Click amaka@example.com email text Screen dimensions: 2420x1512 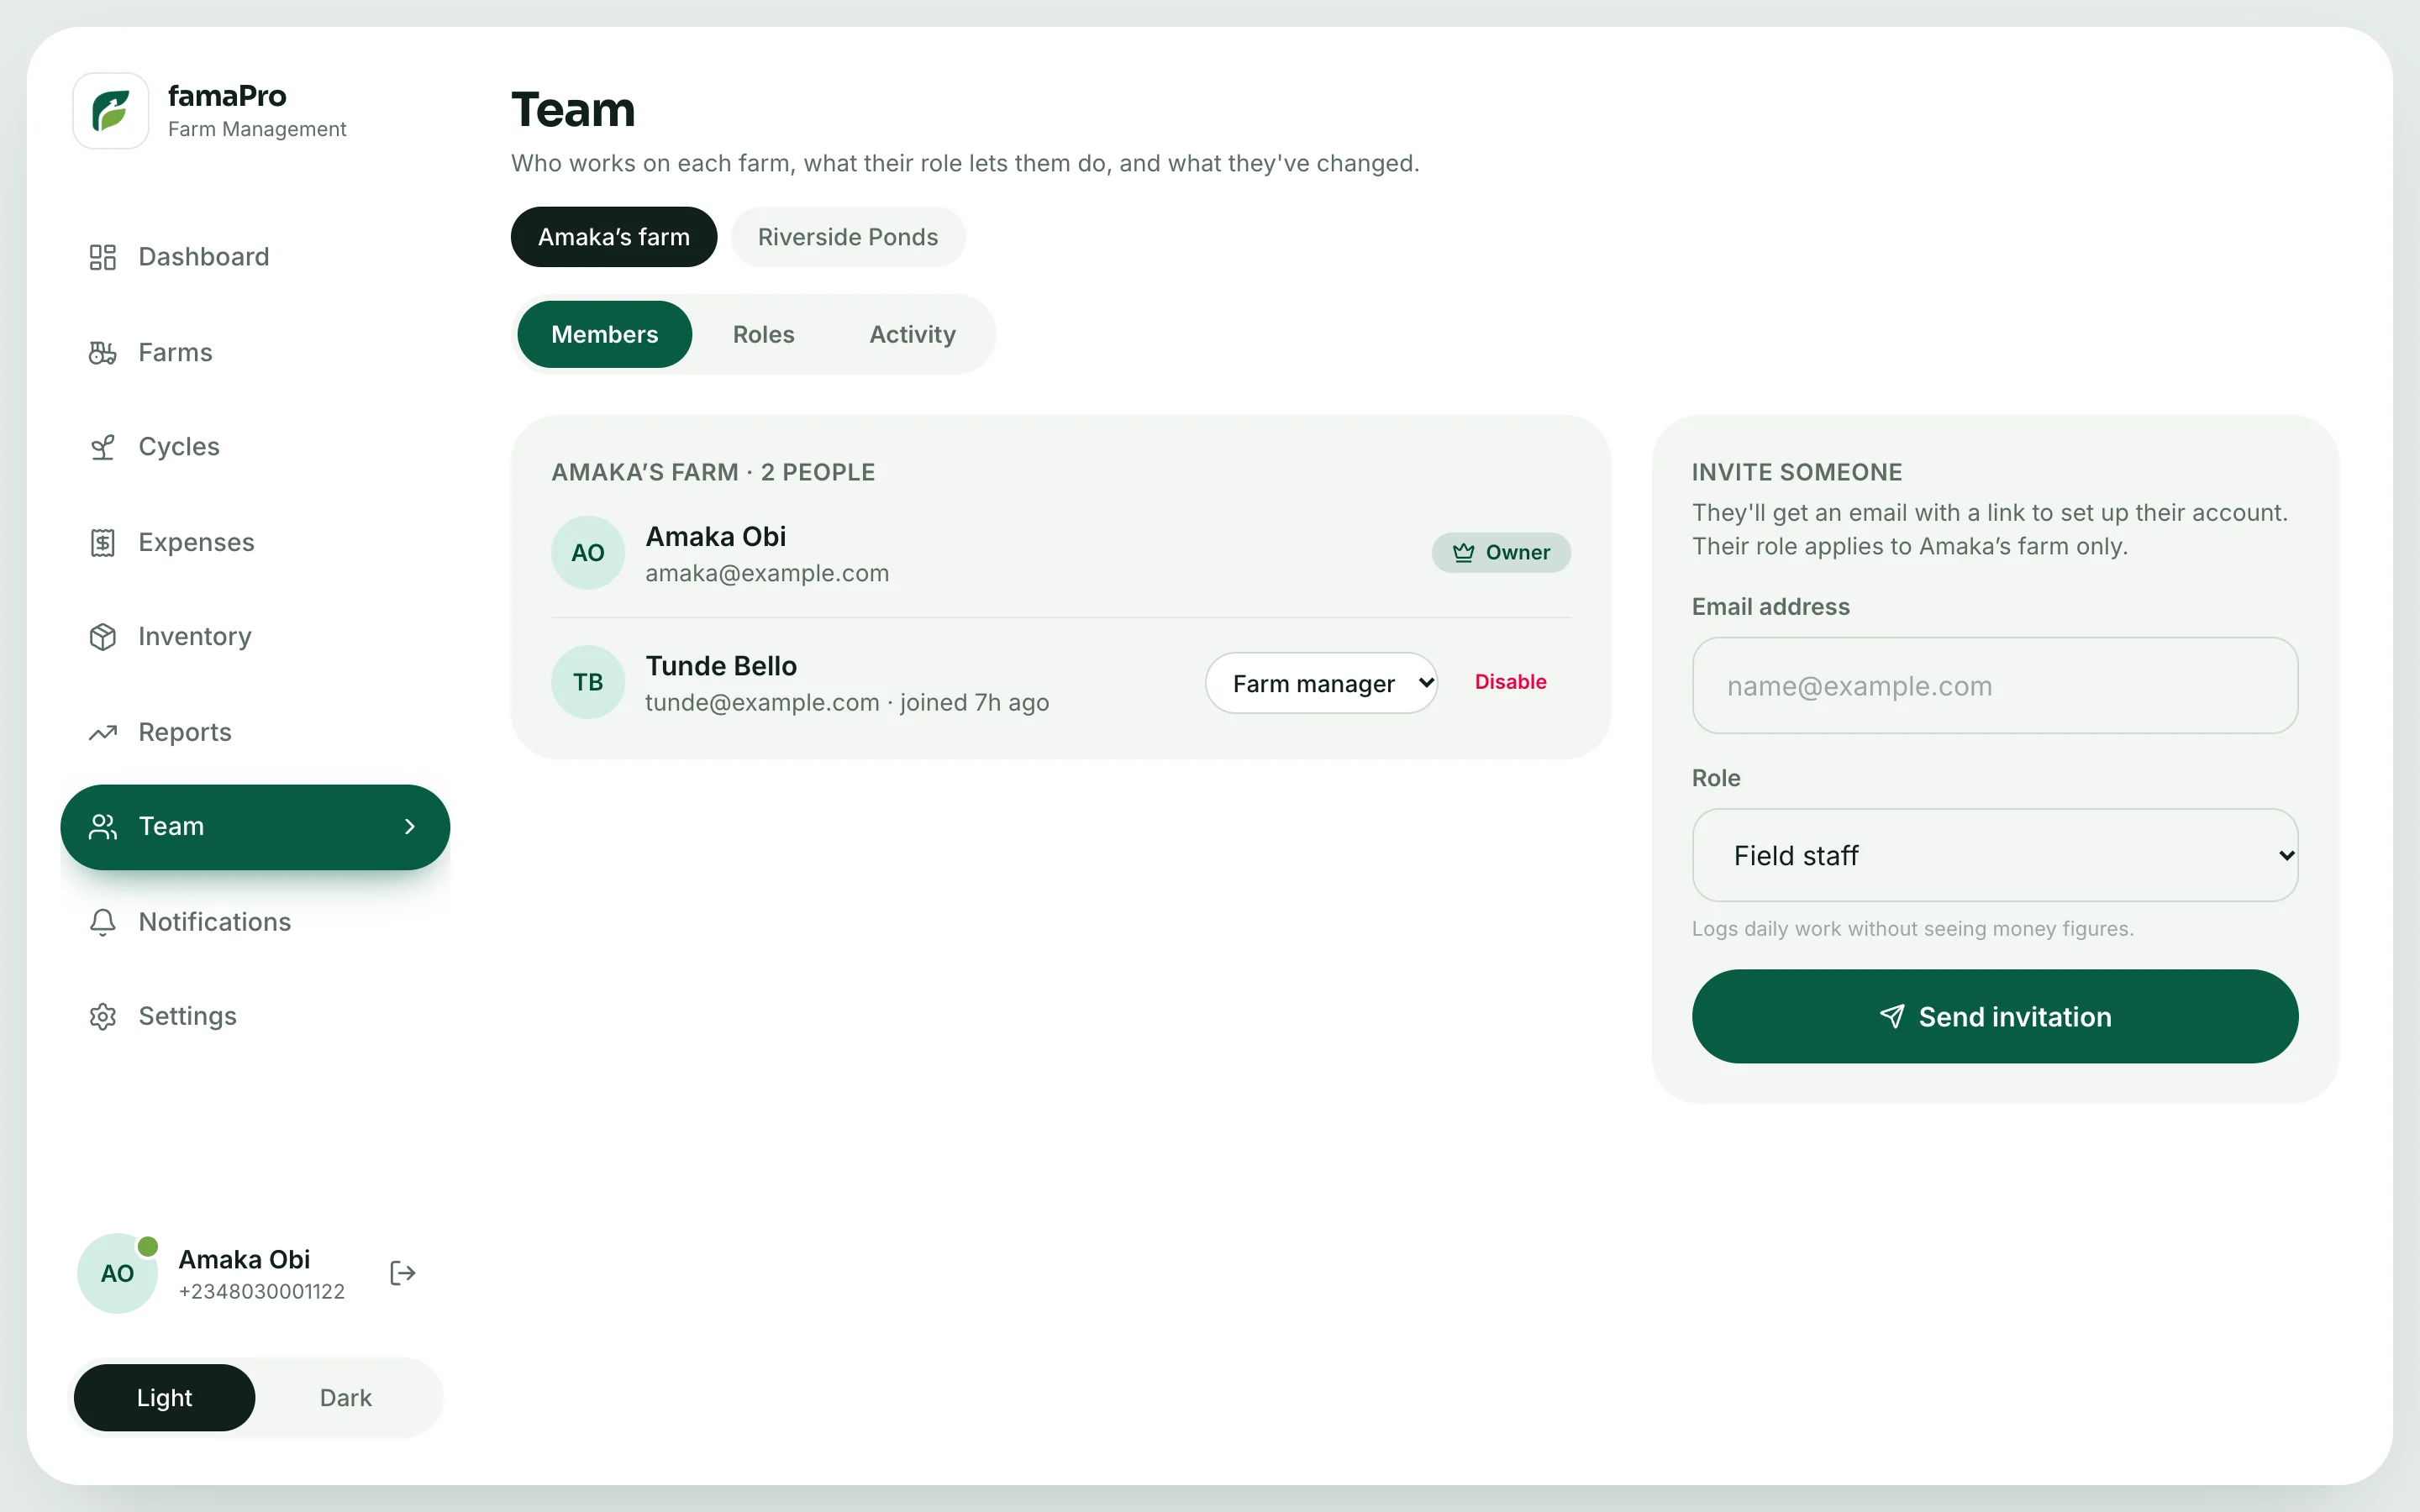point(767,574)
